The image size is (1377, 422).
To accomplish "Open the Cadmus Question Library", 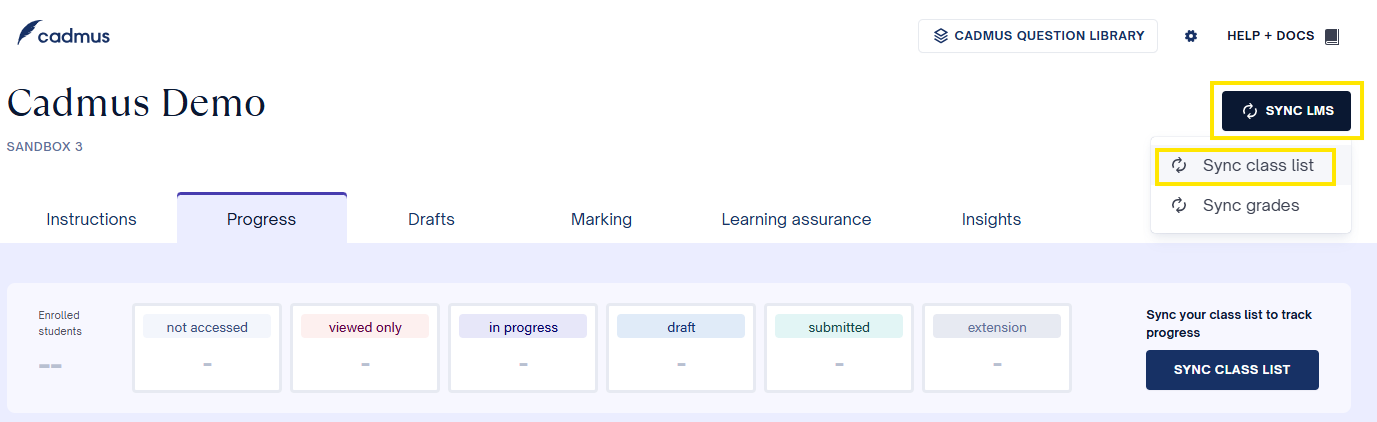I will 1038,36.
